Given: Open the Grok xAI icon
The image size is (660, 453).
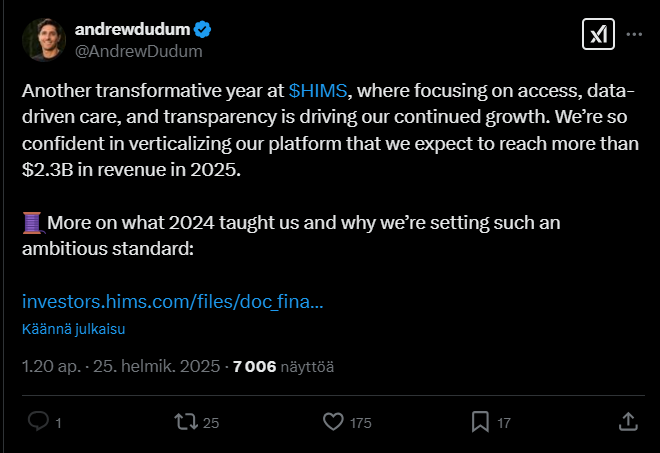Looking at the screenshot, I should pos(598,34).
